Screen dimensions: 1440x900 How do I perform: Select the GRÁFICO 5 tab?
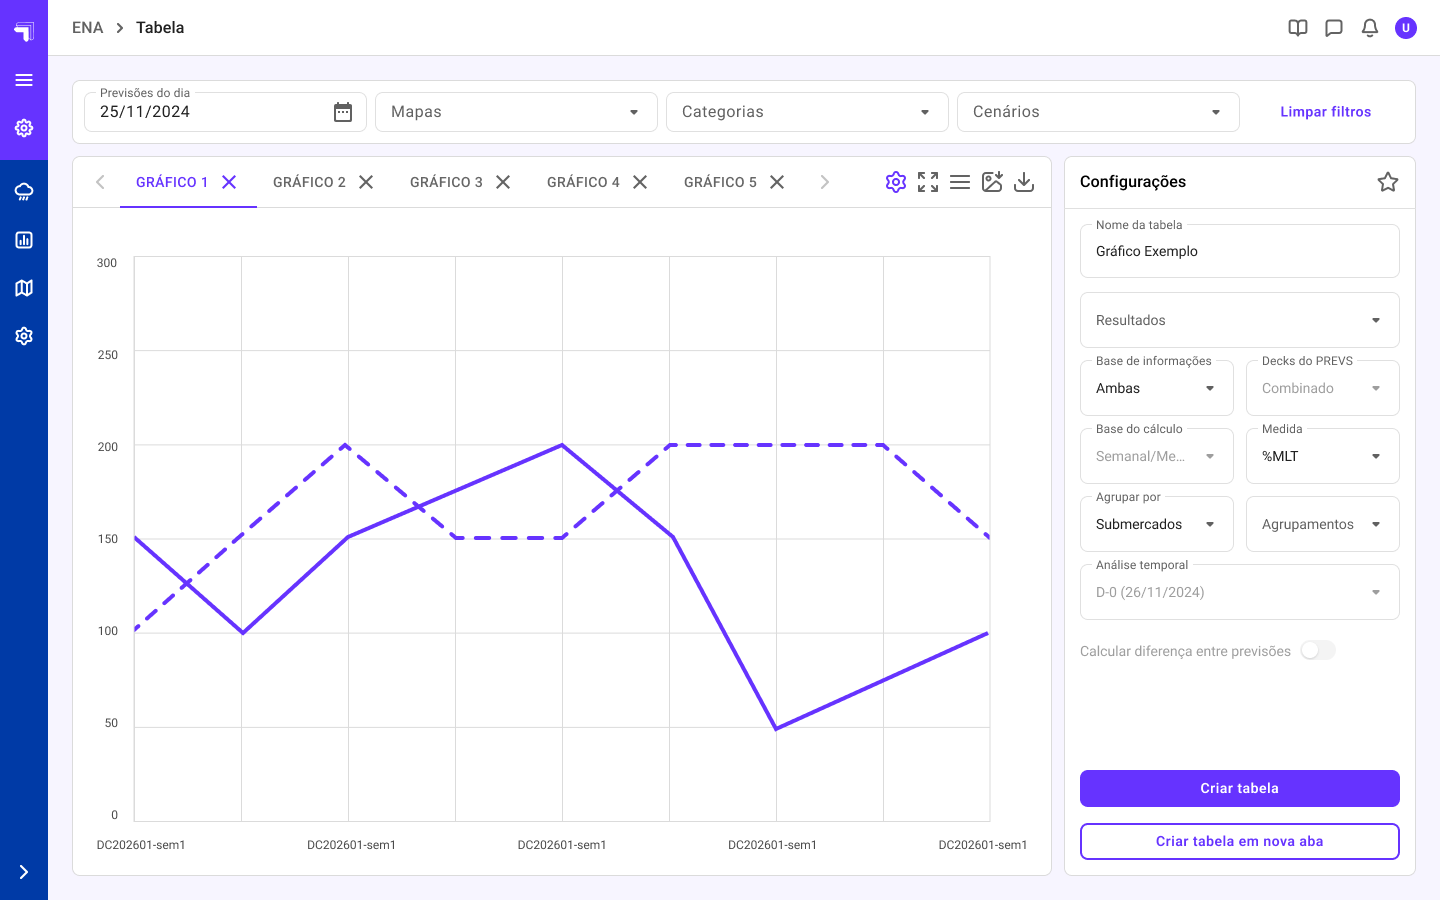pos(720,182)
